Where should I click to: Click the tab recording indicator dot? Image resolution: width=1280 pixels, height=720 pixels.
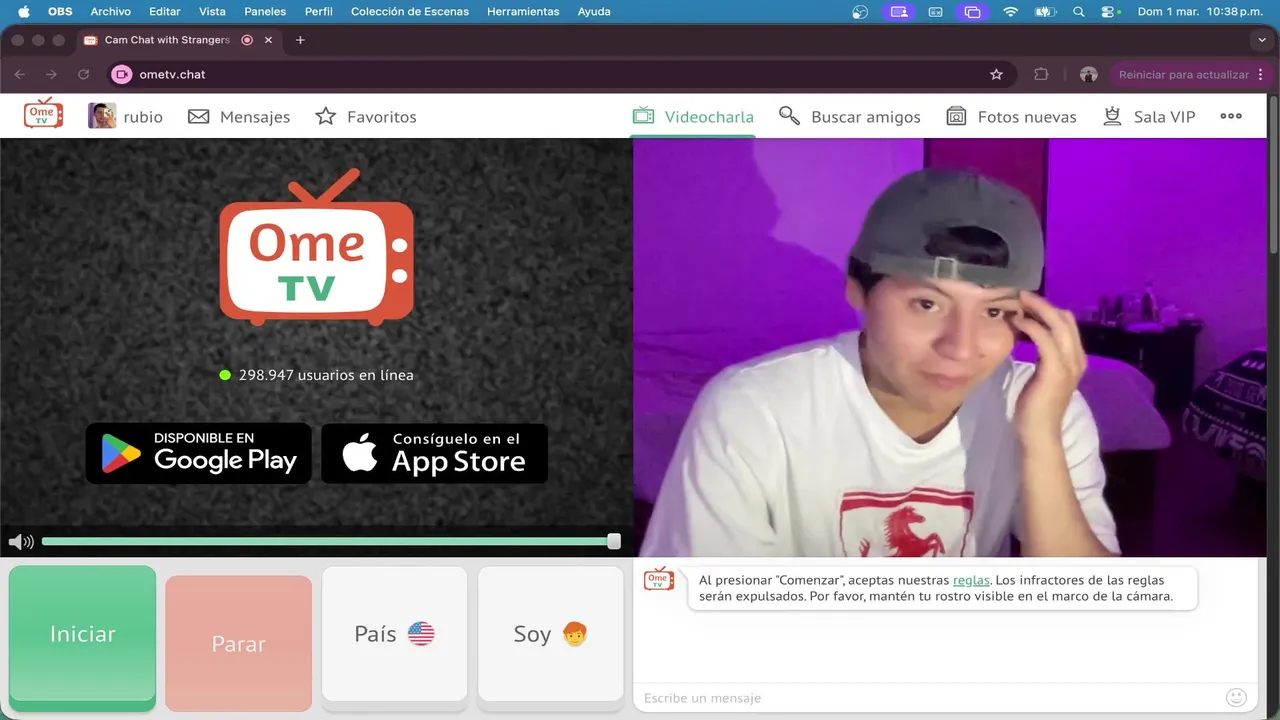[x=247, y=40]
